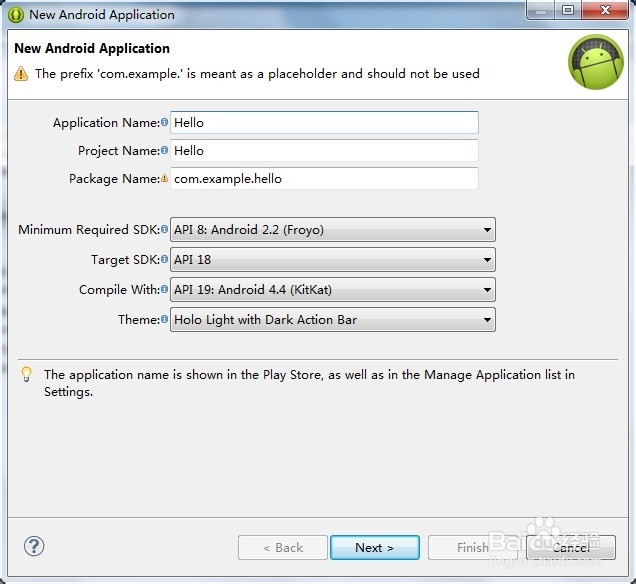
Task: Click the Minimum Required SDK info icon
Action: tap(164, 229)
